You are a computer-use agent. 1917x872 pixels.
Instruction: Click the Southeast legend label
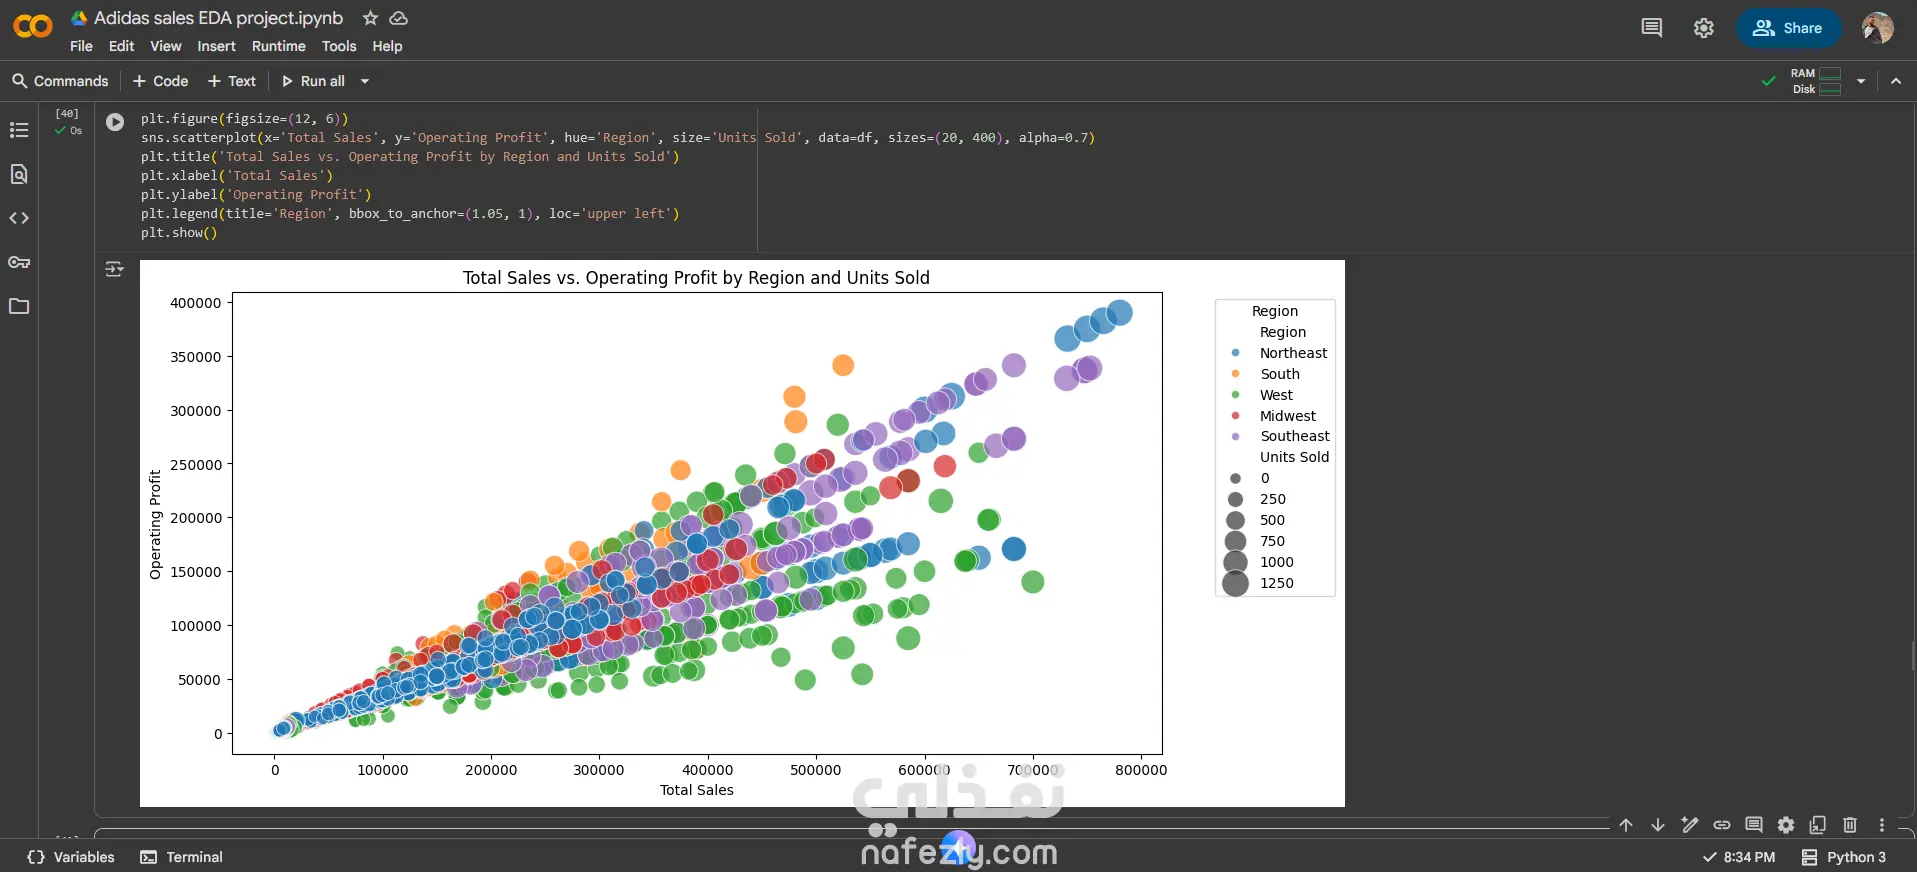point(1295,436)
